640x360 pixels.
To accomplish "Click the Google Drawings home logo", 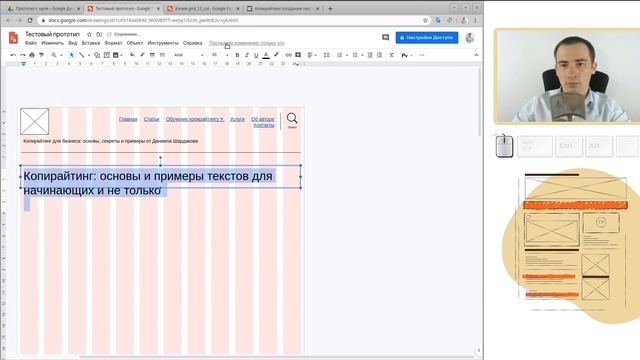I will pyautogui.click(x=13, y=38).
